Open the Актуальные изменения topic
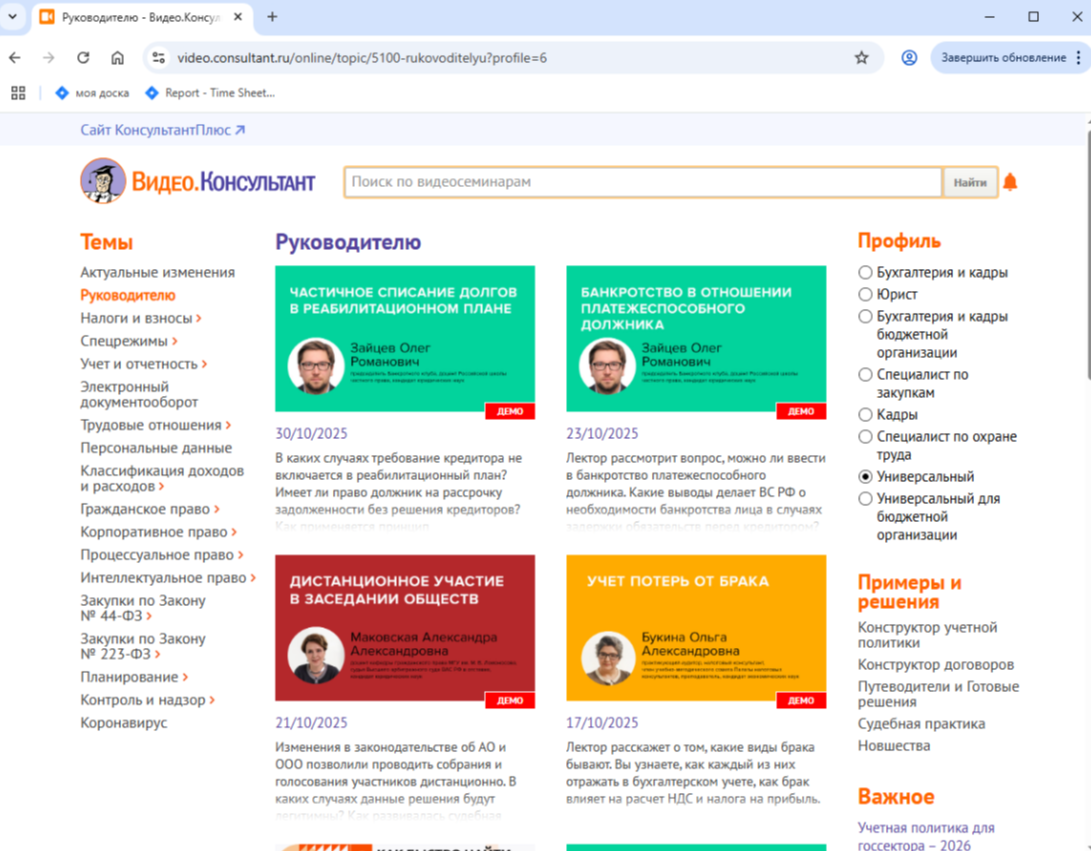The height and width of the screenshot is (851, 1091). tap(157, 272)
